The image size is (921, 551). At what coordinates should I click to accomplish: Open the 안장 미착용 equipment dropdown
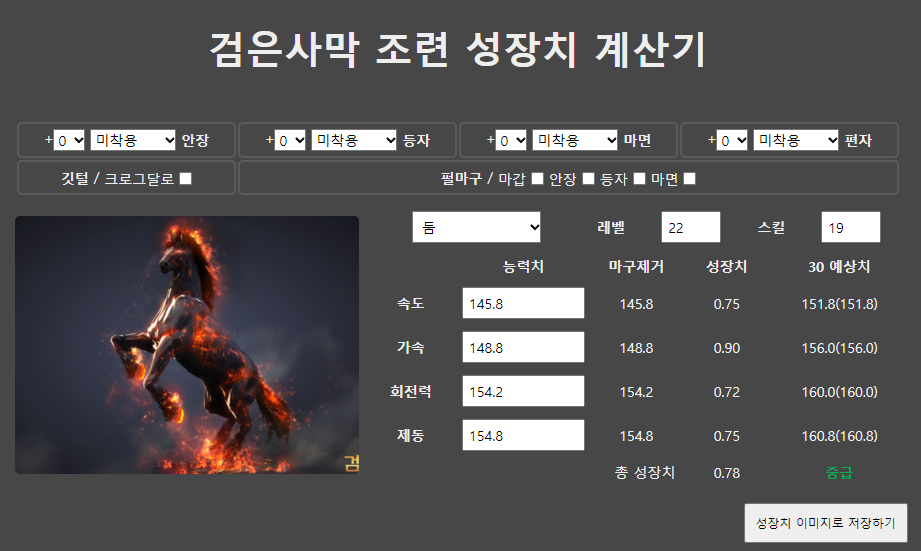133,141
